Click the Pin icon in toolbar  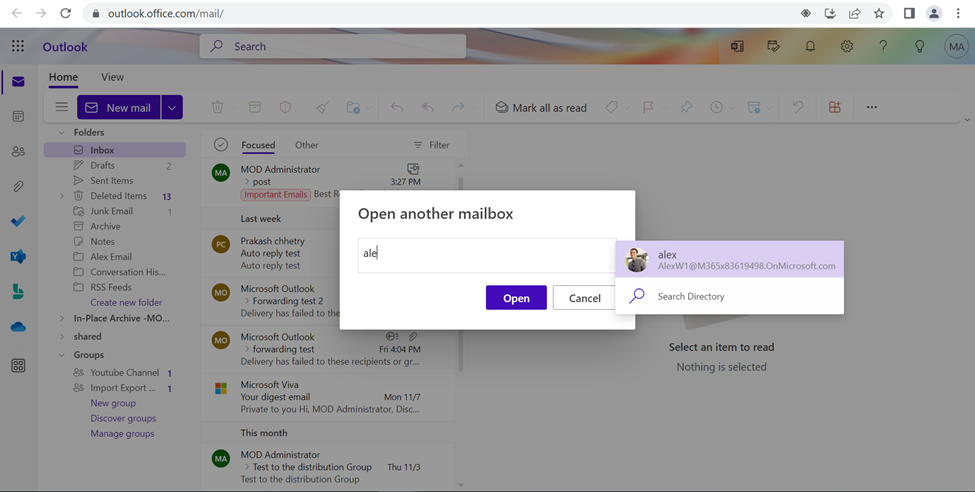coord(686,108)
